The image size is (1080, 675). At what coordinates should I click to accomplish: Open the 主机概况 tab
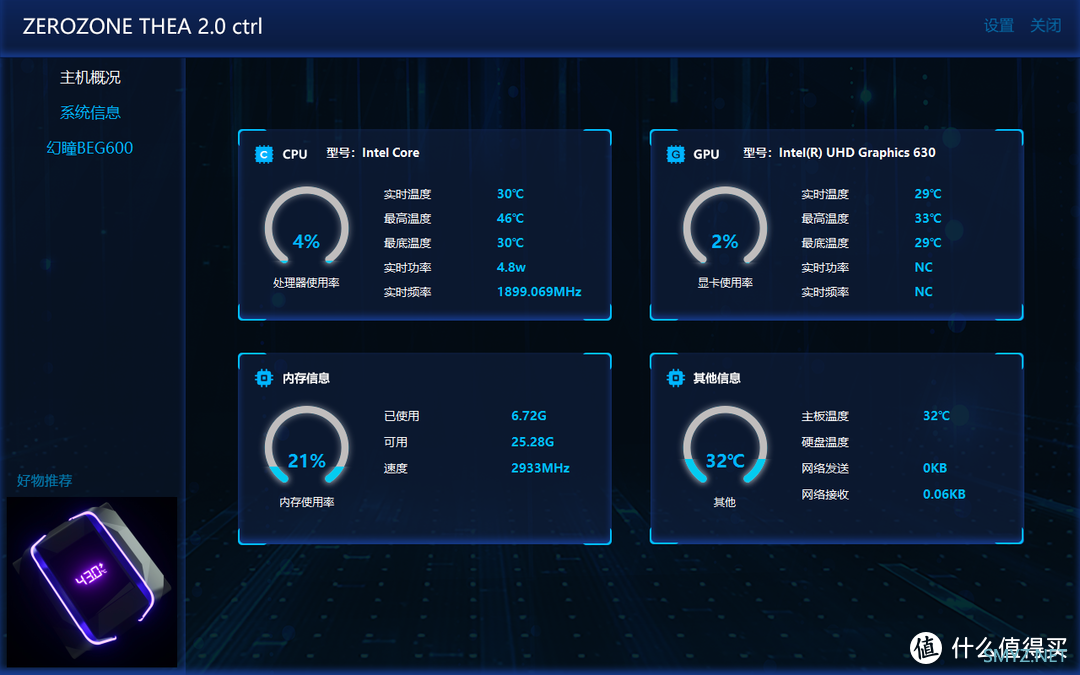(x=90, y=78)
